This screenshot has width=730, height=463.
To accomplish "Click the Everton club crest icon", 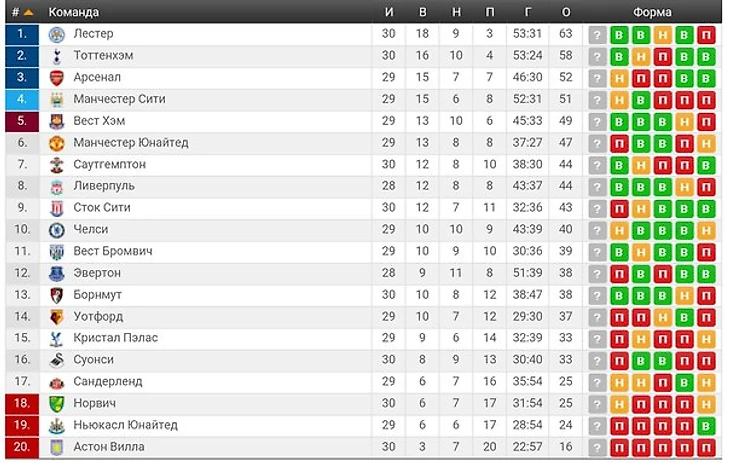I will (57, 274).
